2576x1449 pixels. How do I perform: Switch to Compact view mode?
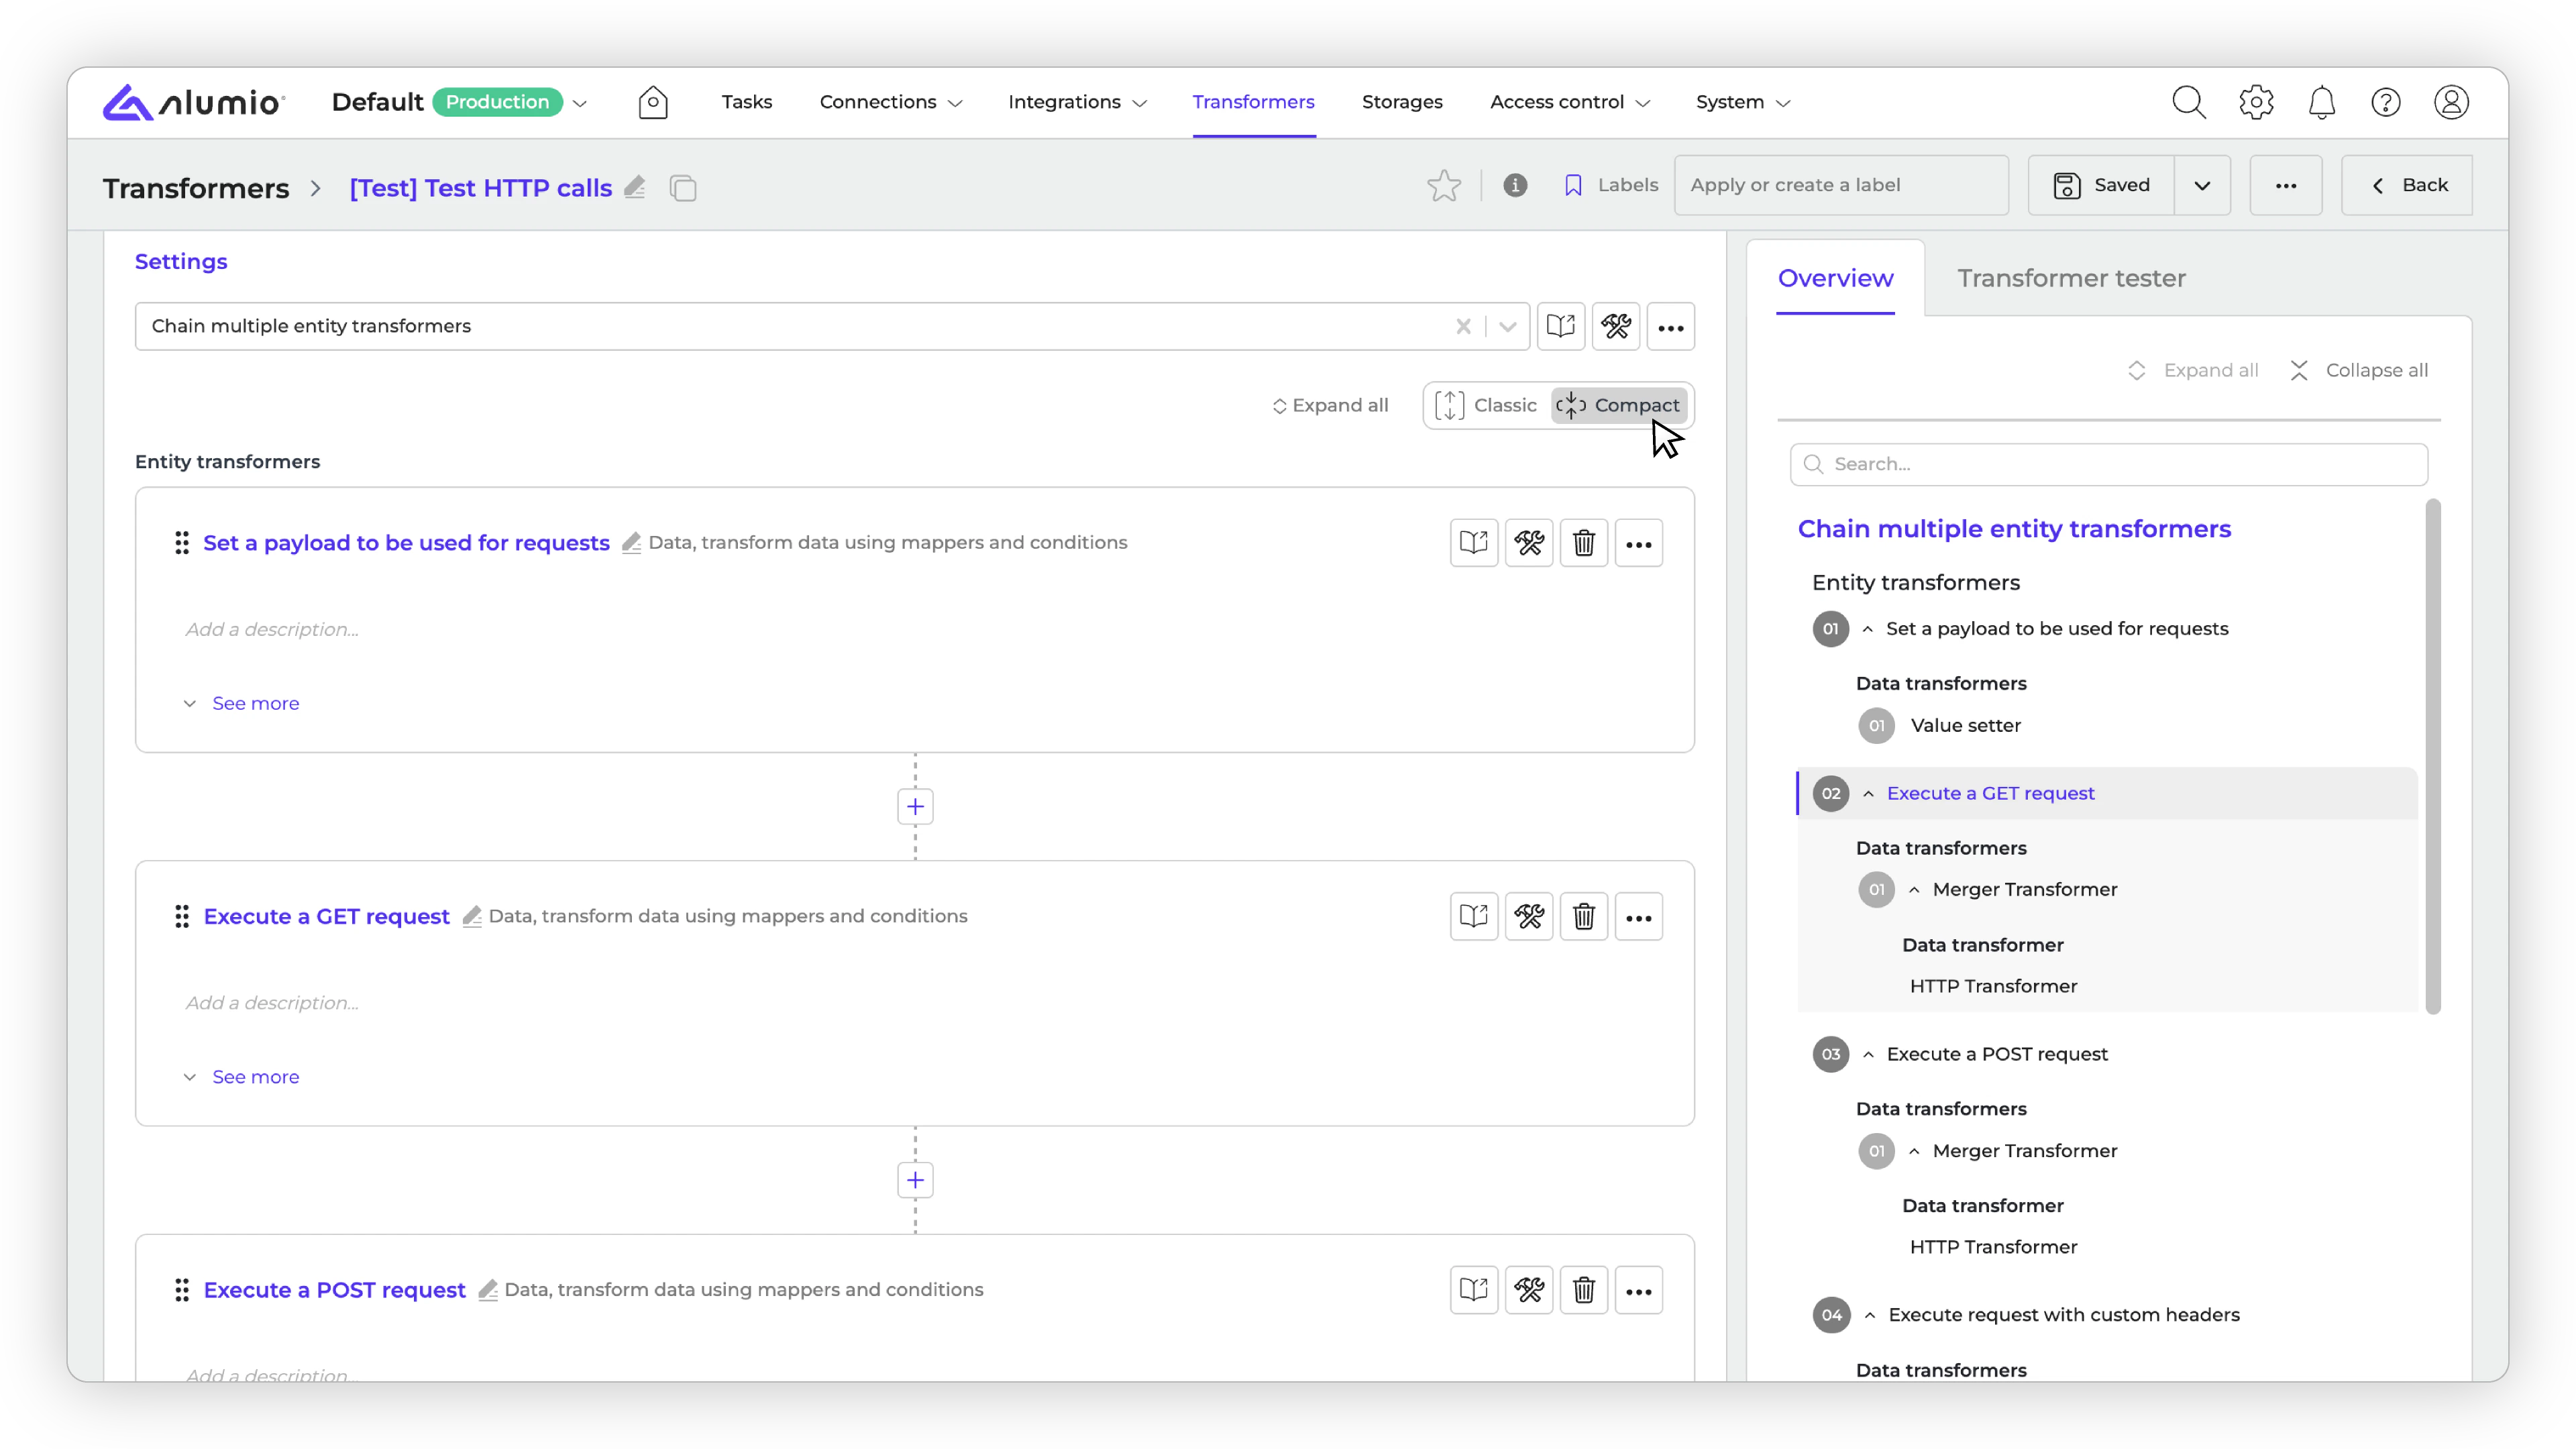[x=1619, y=405]
